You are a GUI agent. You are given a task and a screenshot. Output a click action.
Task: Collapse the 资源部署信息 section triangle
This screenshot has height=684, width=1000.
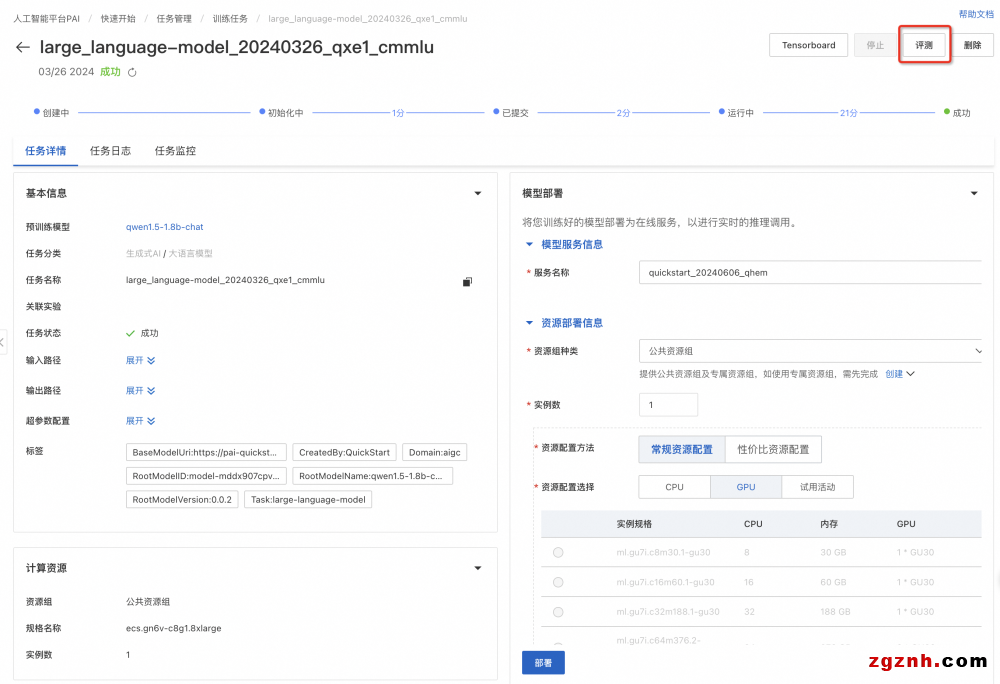pyautogui.click(x=530, y=323)
